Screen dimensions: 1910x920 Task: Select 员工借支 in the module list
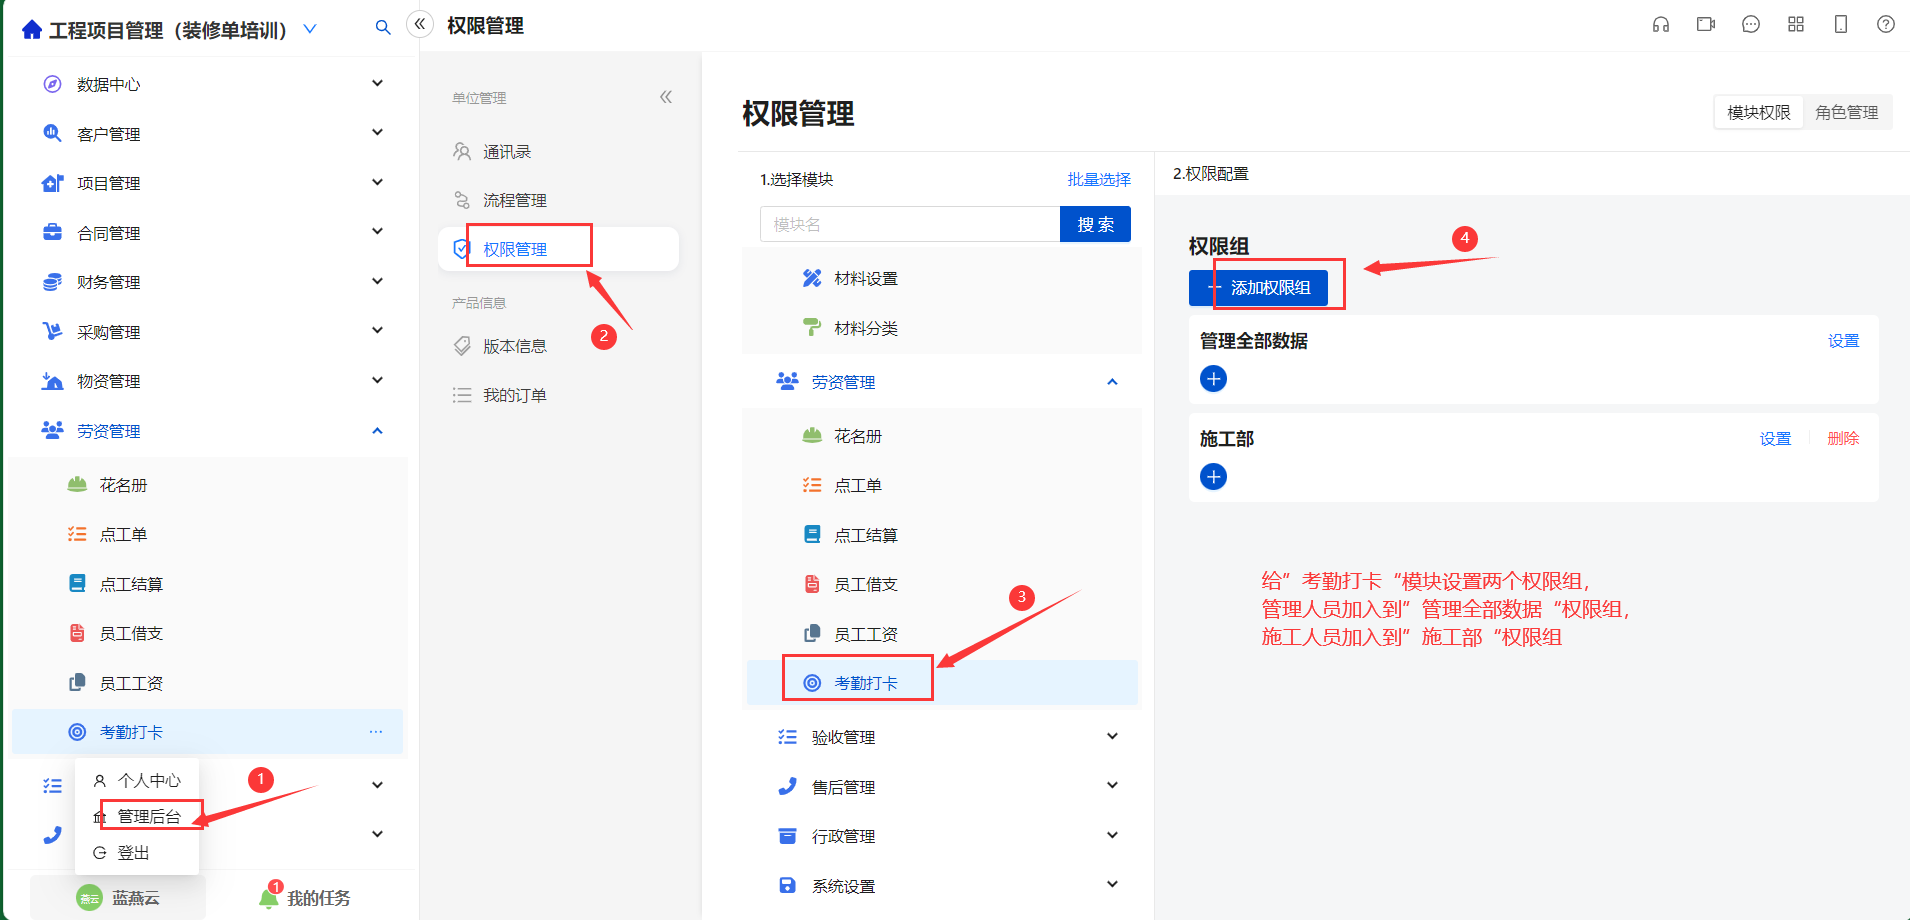click(942, 584)
